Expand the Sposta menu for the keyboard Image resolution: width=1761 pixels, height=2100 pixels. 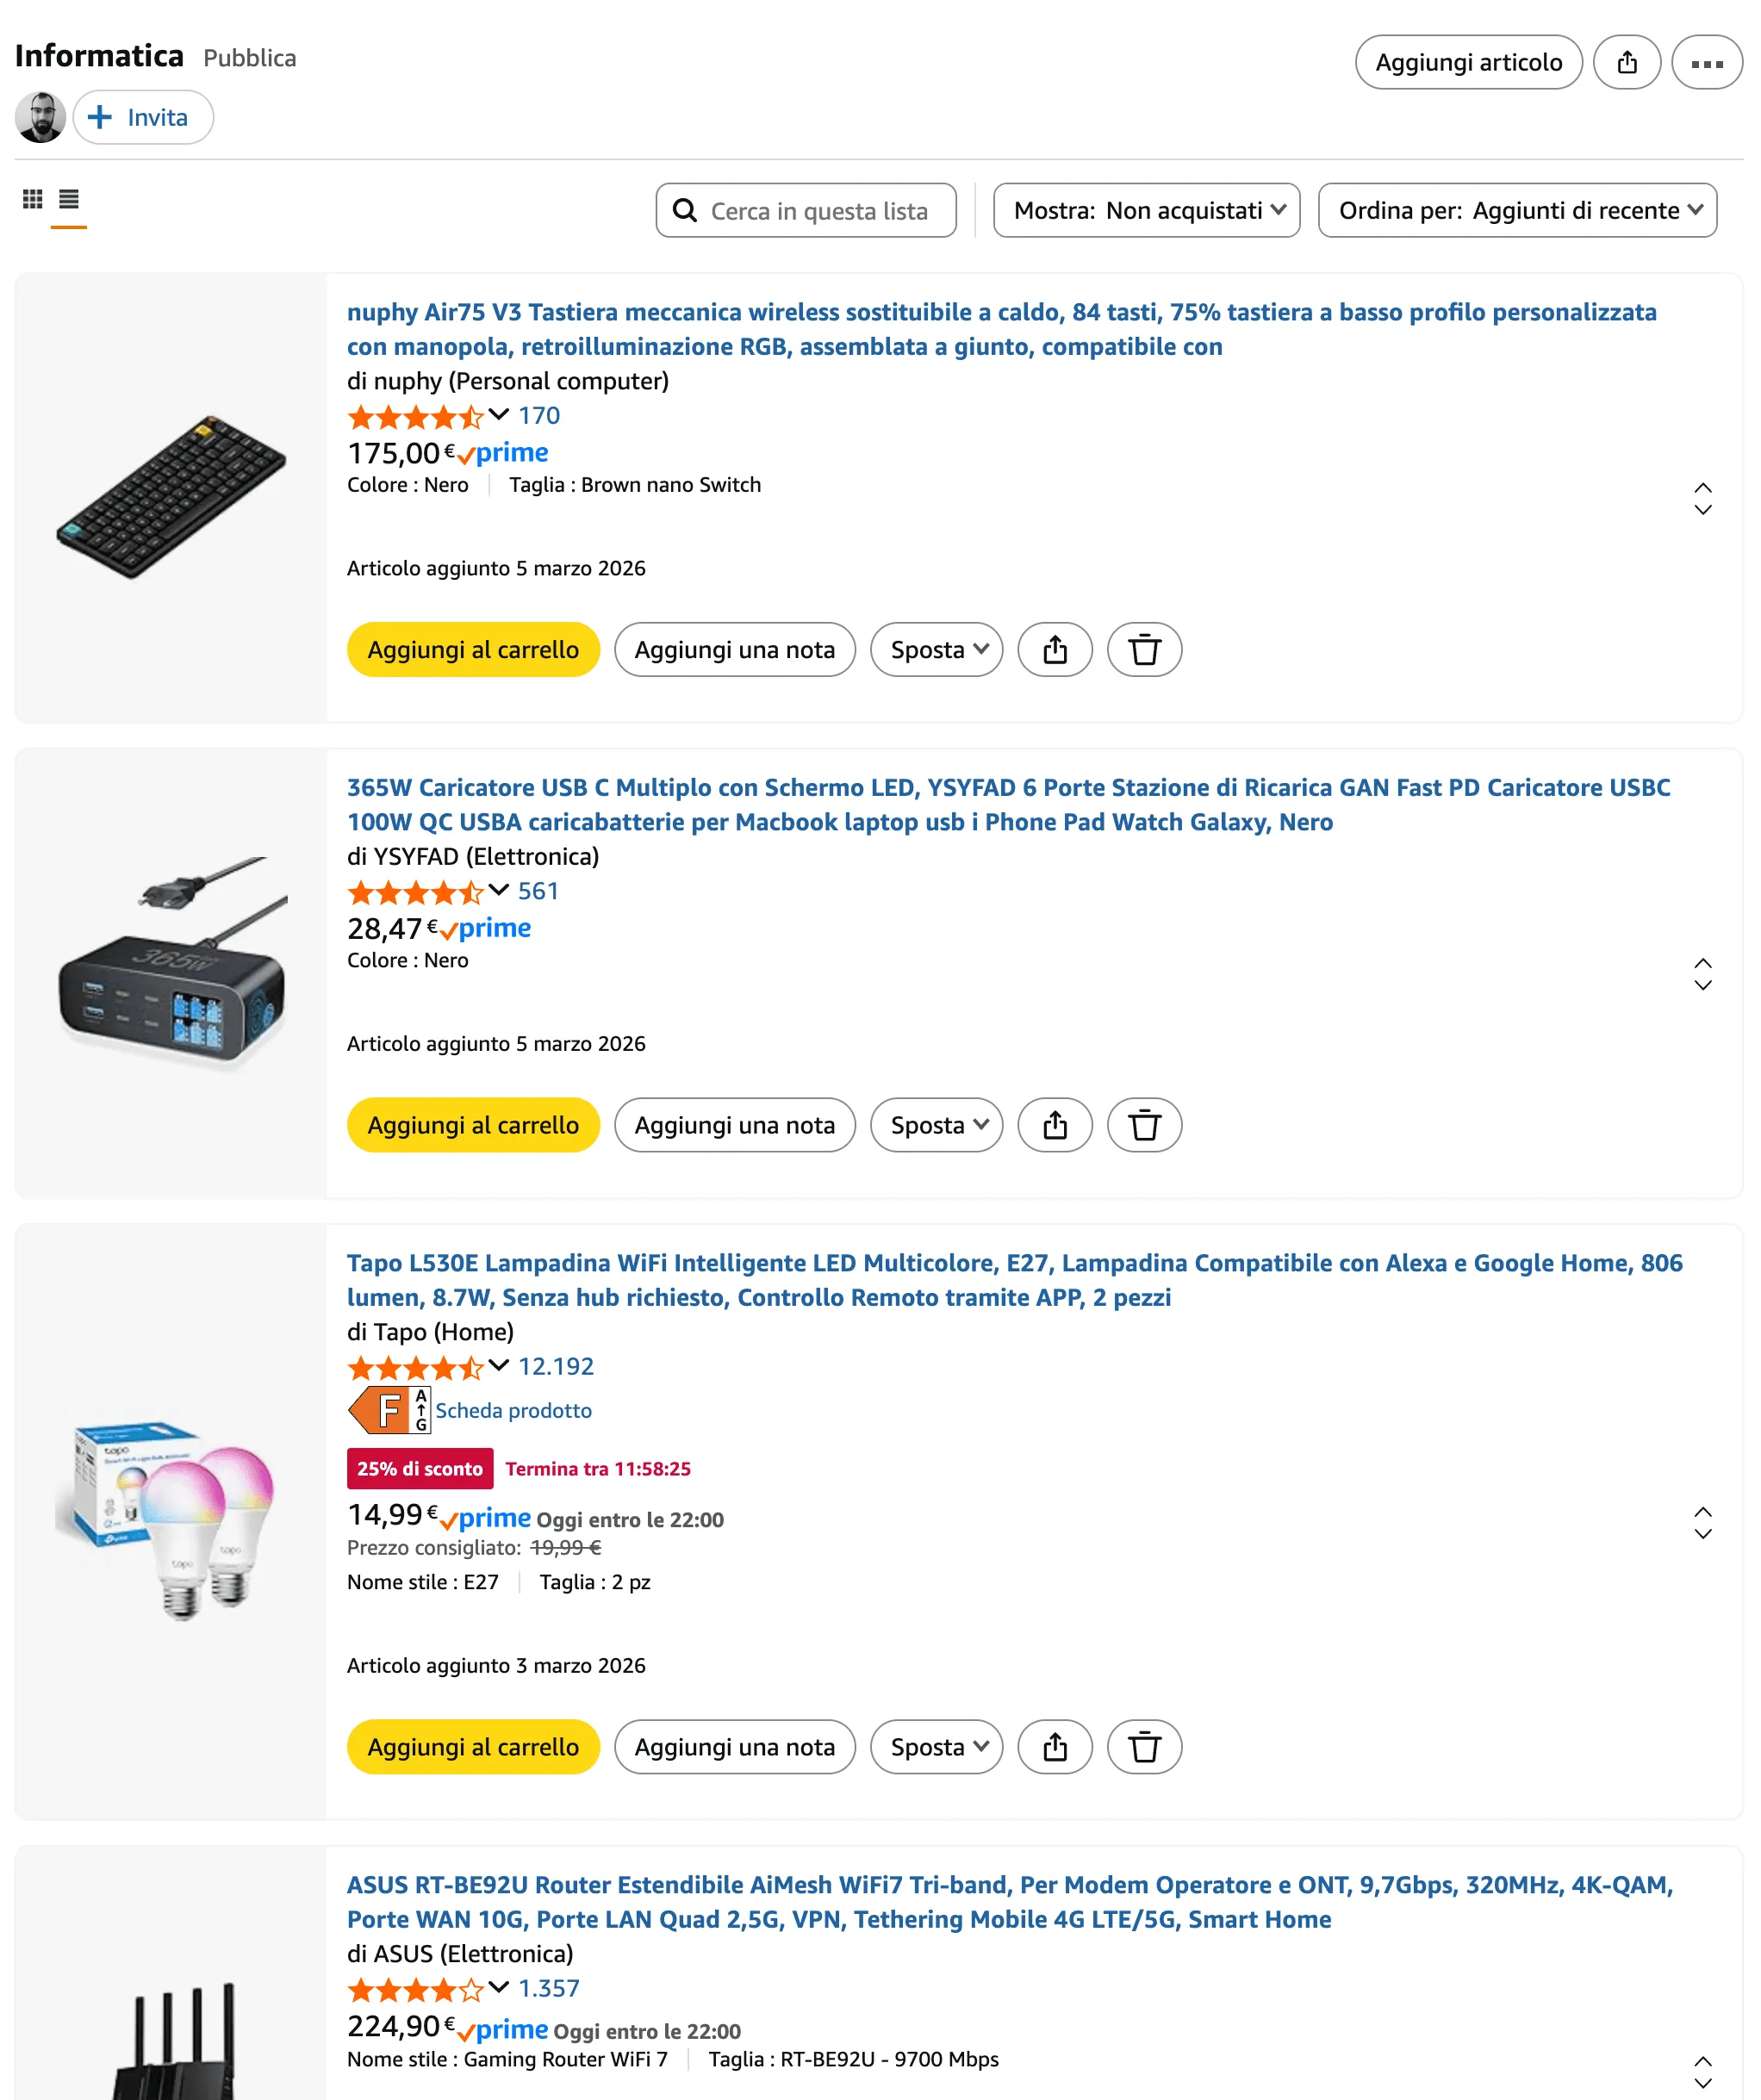[x=936, y=650]
